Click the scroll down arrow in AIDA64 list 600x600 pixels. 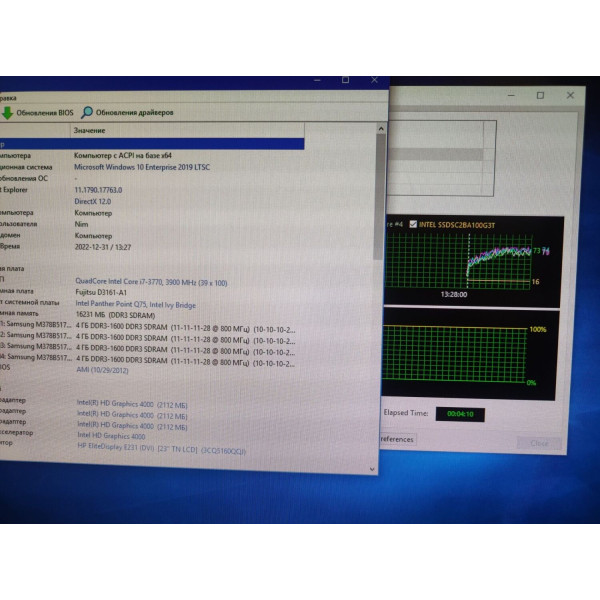coord(372,469)
